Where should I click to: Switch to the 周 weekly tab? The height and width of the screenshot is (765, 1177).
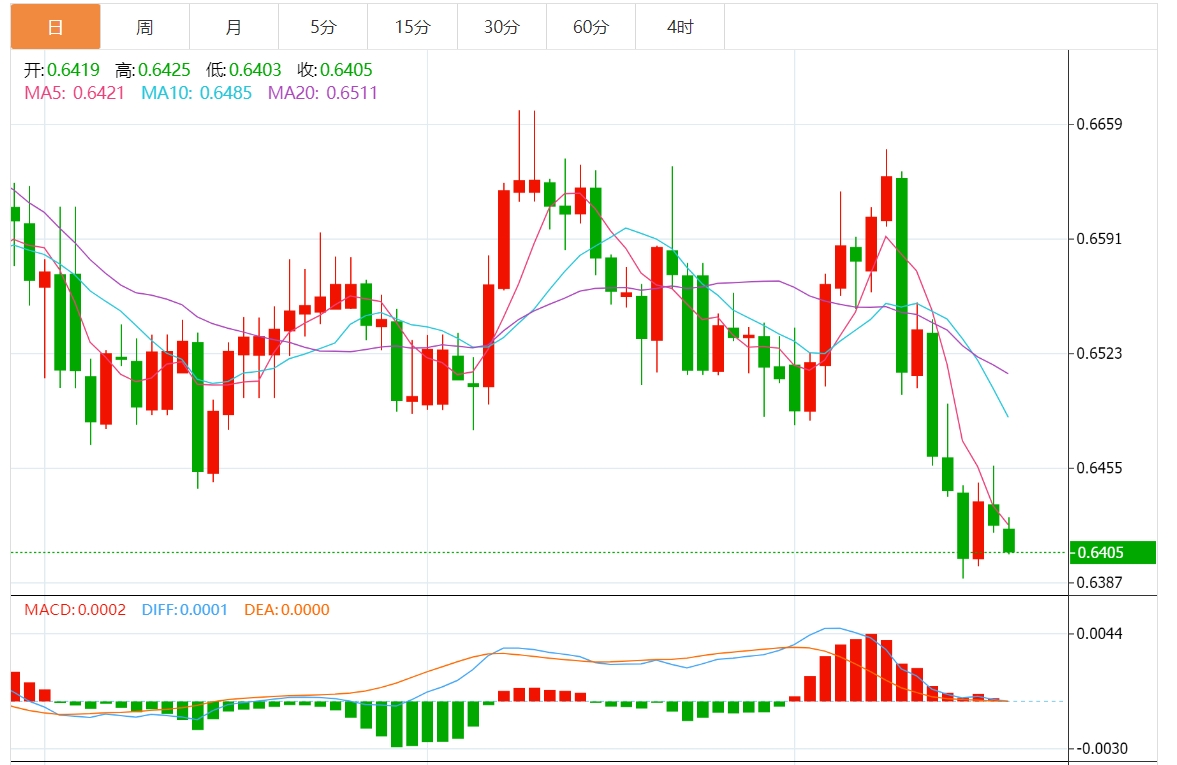coord(145,27)
